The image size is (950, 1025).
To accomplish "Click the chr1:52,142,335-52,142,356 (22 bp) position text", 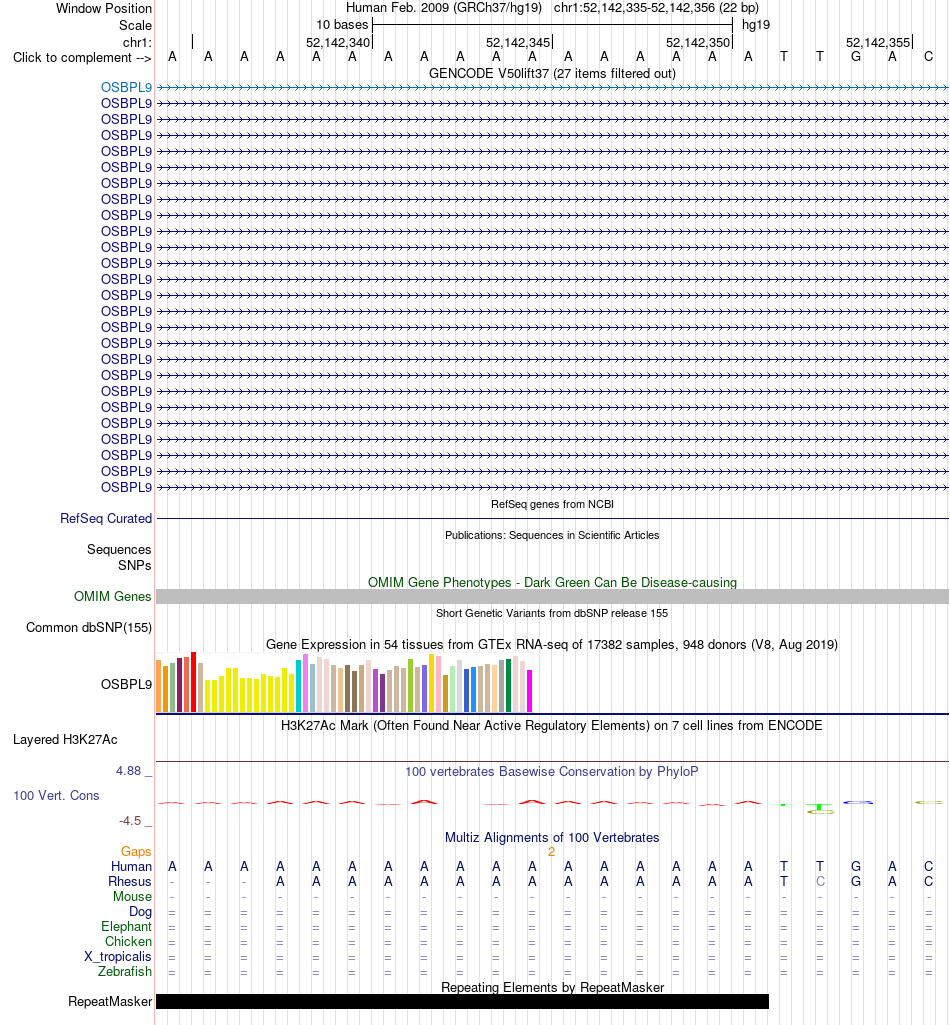I will click(x=656, y=8).
